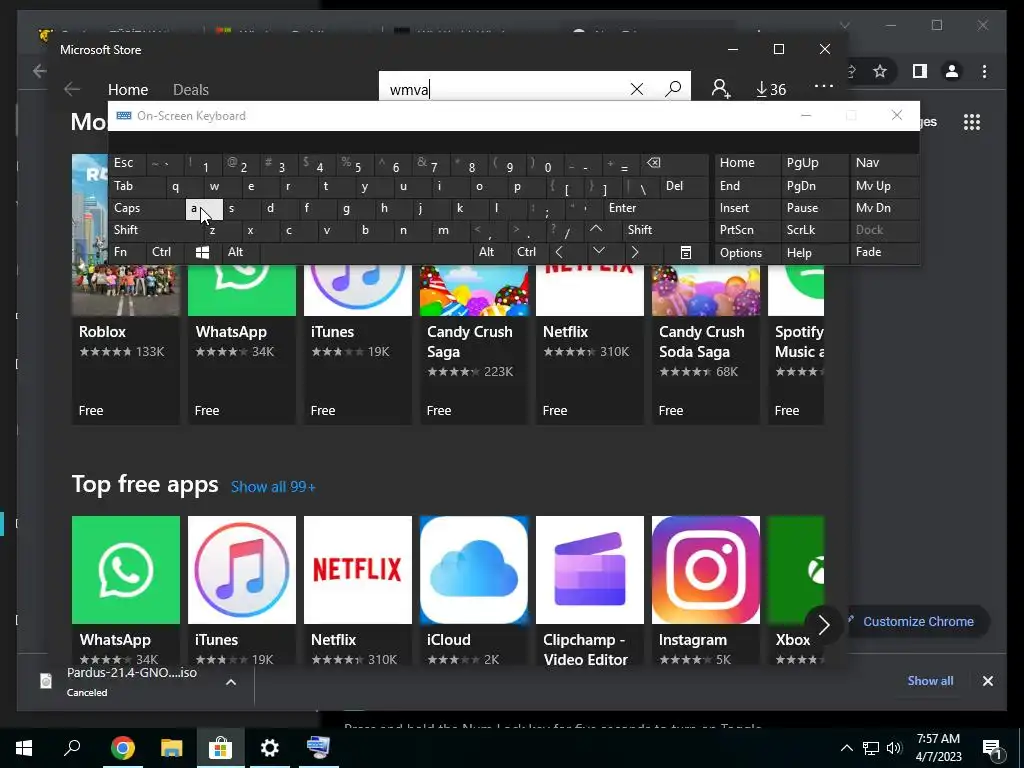
Task: Open Settings gear on the taskbar
Action: 270,748
